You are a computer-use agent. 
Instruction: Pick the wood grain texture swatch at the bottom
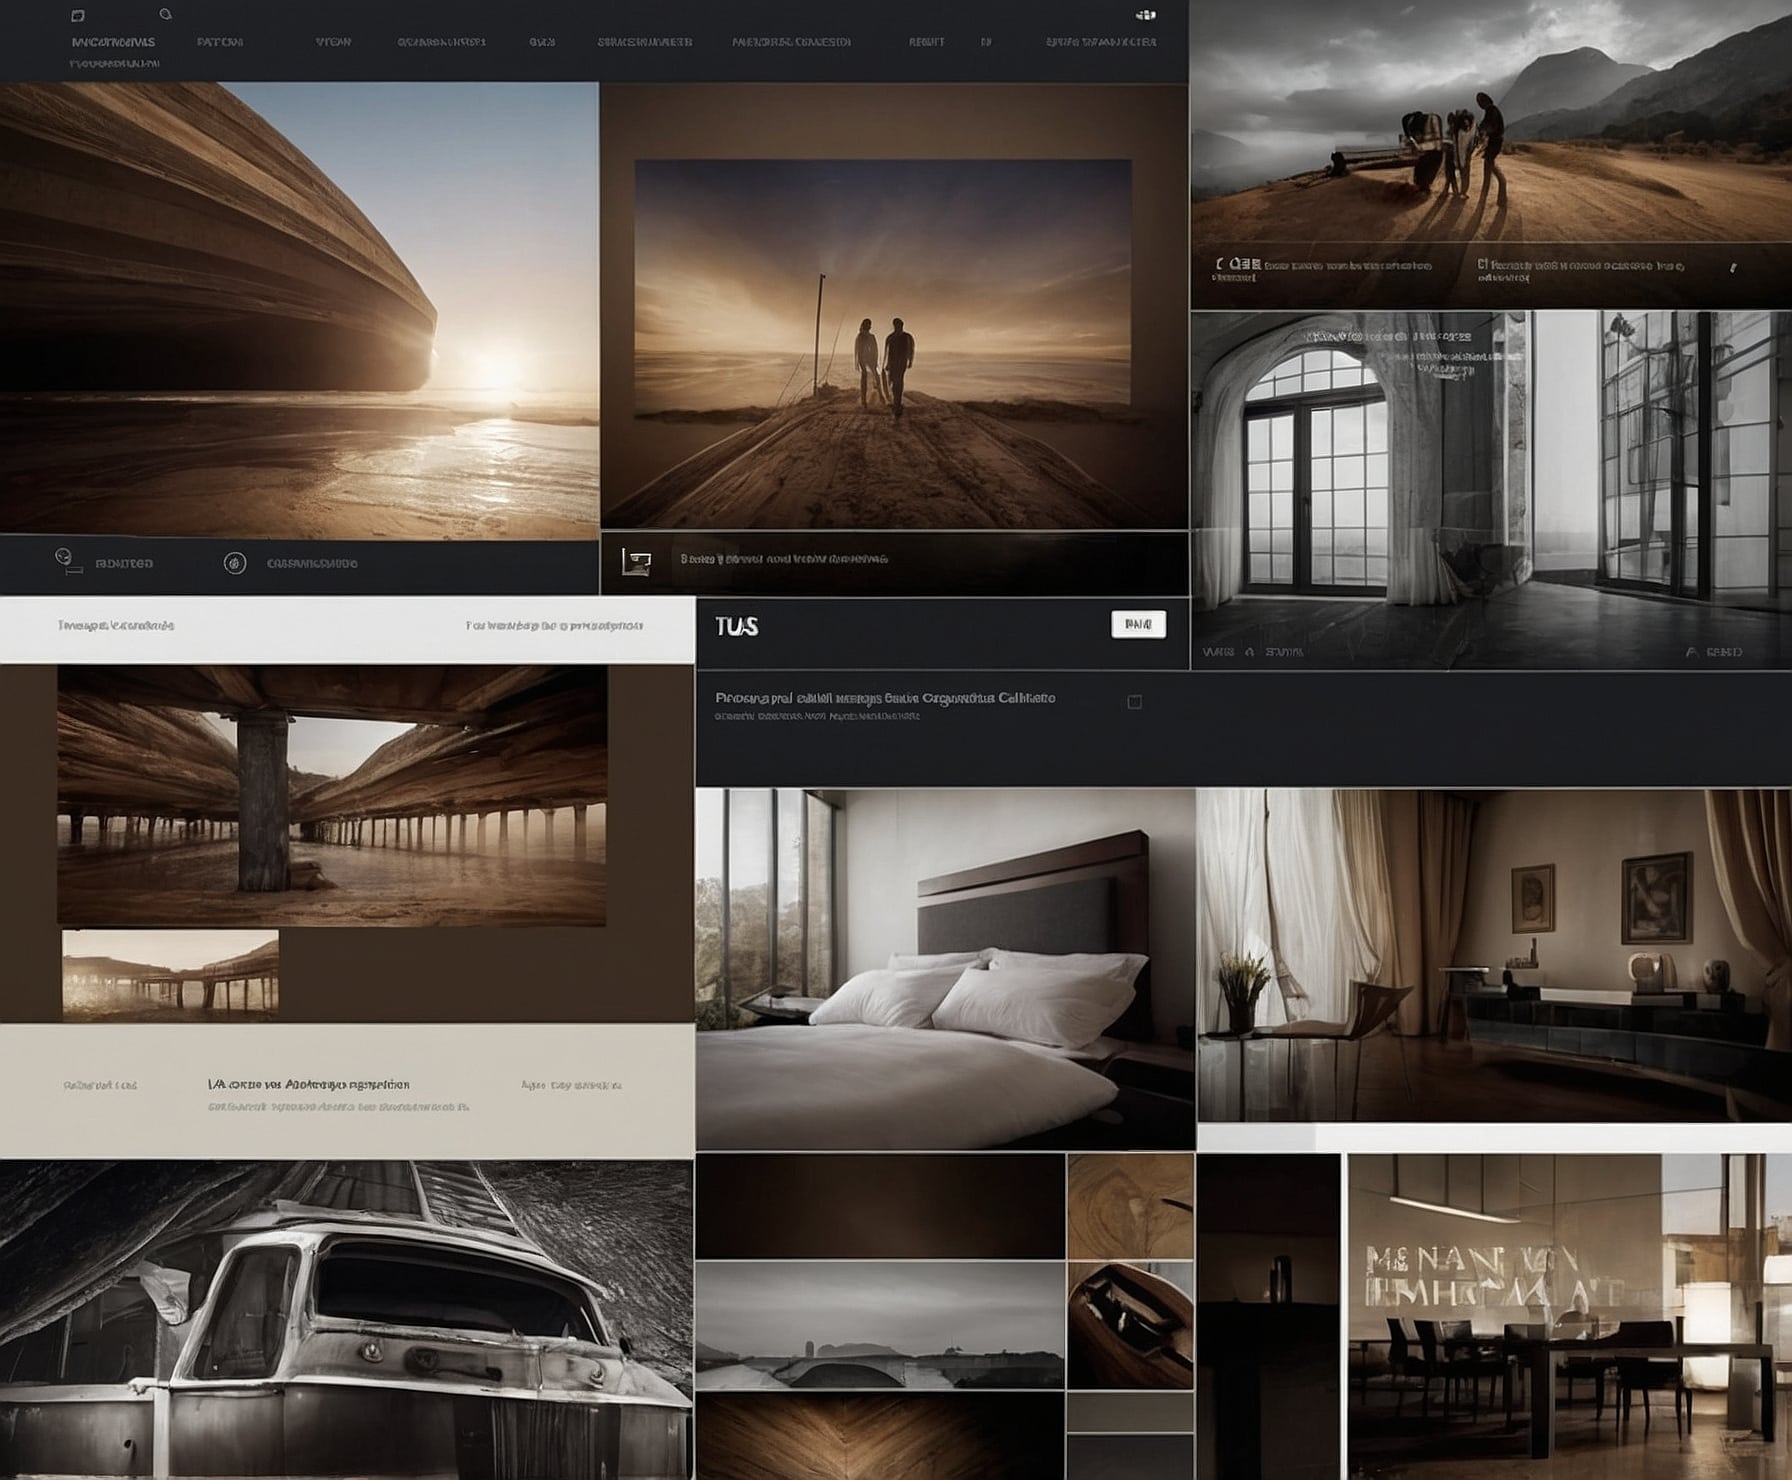pos(880,1436)
